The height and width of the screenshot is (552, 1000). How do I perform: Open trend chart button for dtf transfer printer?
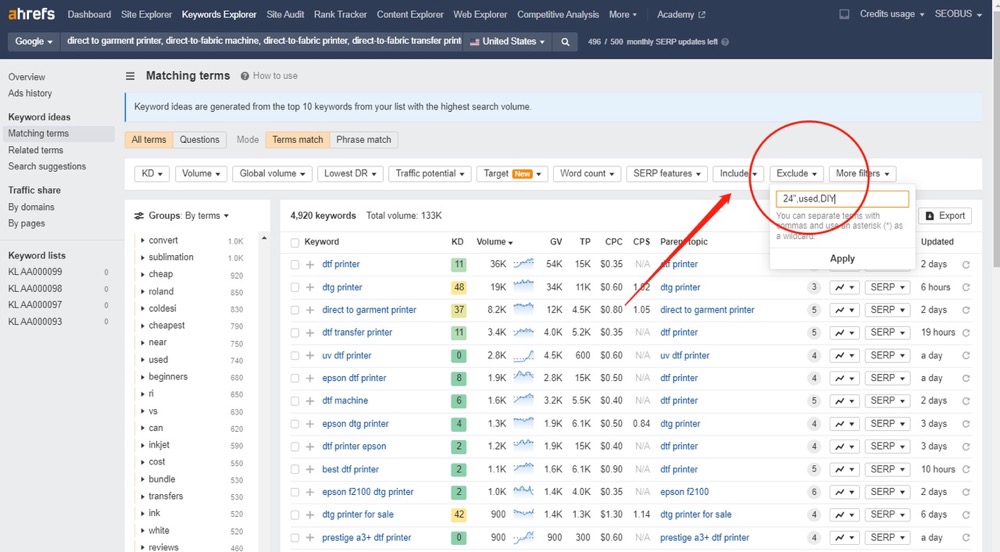click(844, 333)
